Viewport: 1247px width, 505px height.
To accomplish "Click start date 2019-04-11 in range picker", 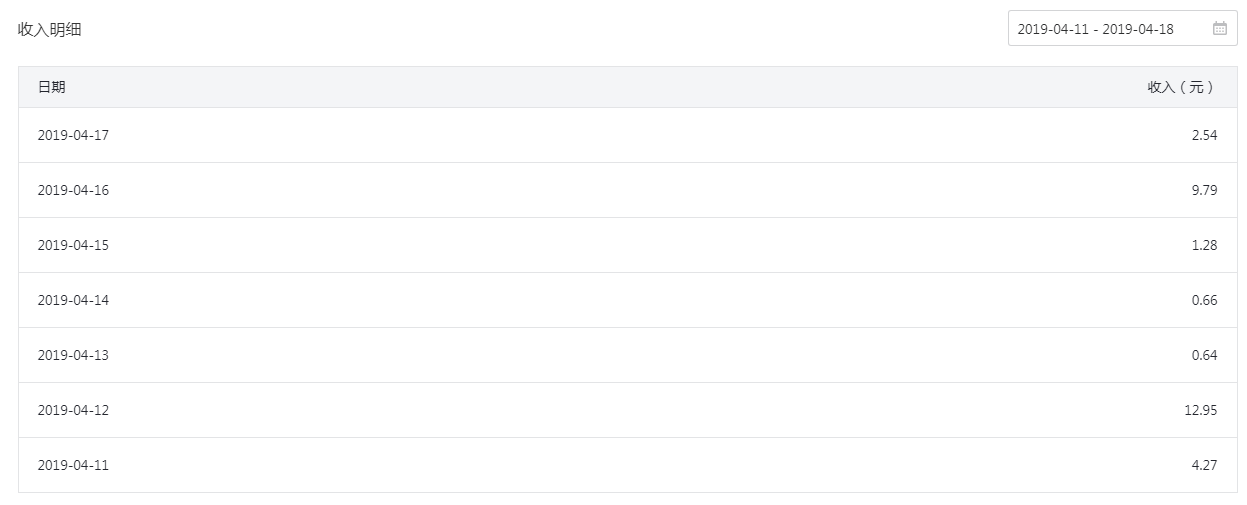I will coord(1052,29).
